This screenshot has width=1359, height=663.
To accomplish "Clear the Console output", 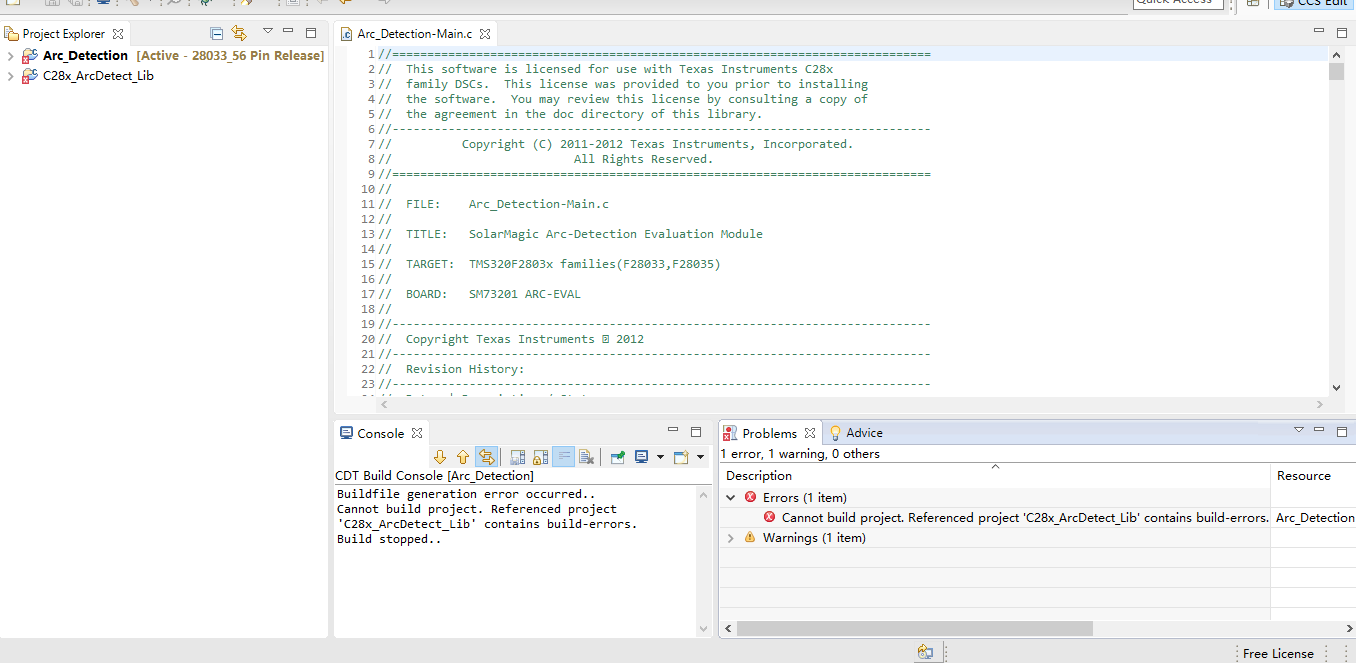I will point(586,457).
